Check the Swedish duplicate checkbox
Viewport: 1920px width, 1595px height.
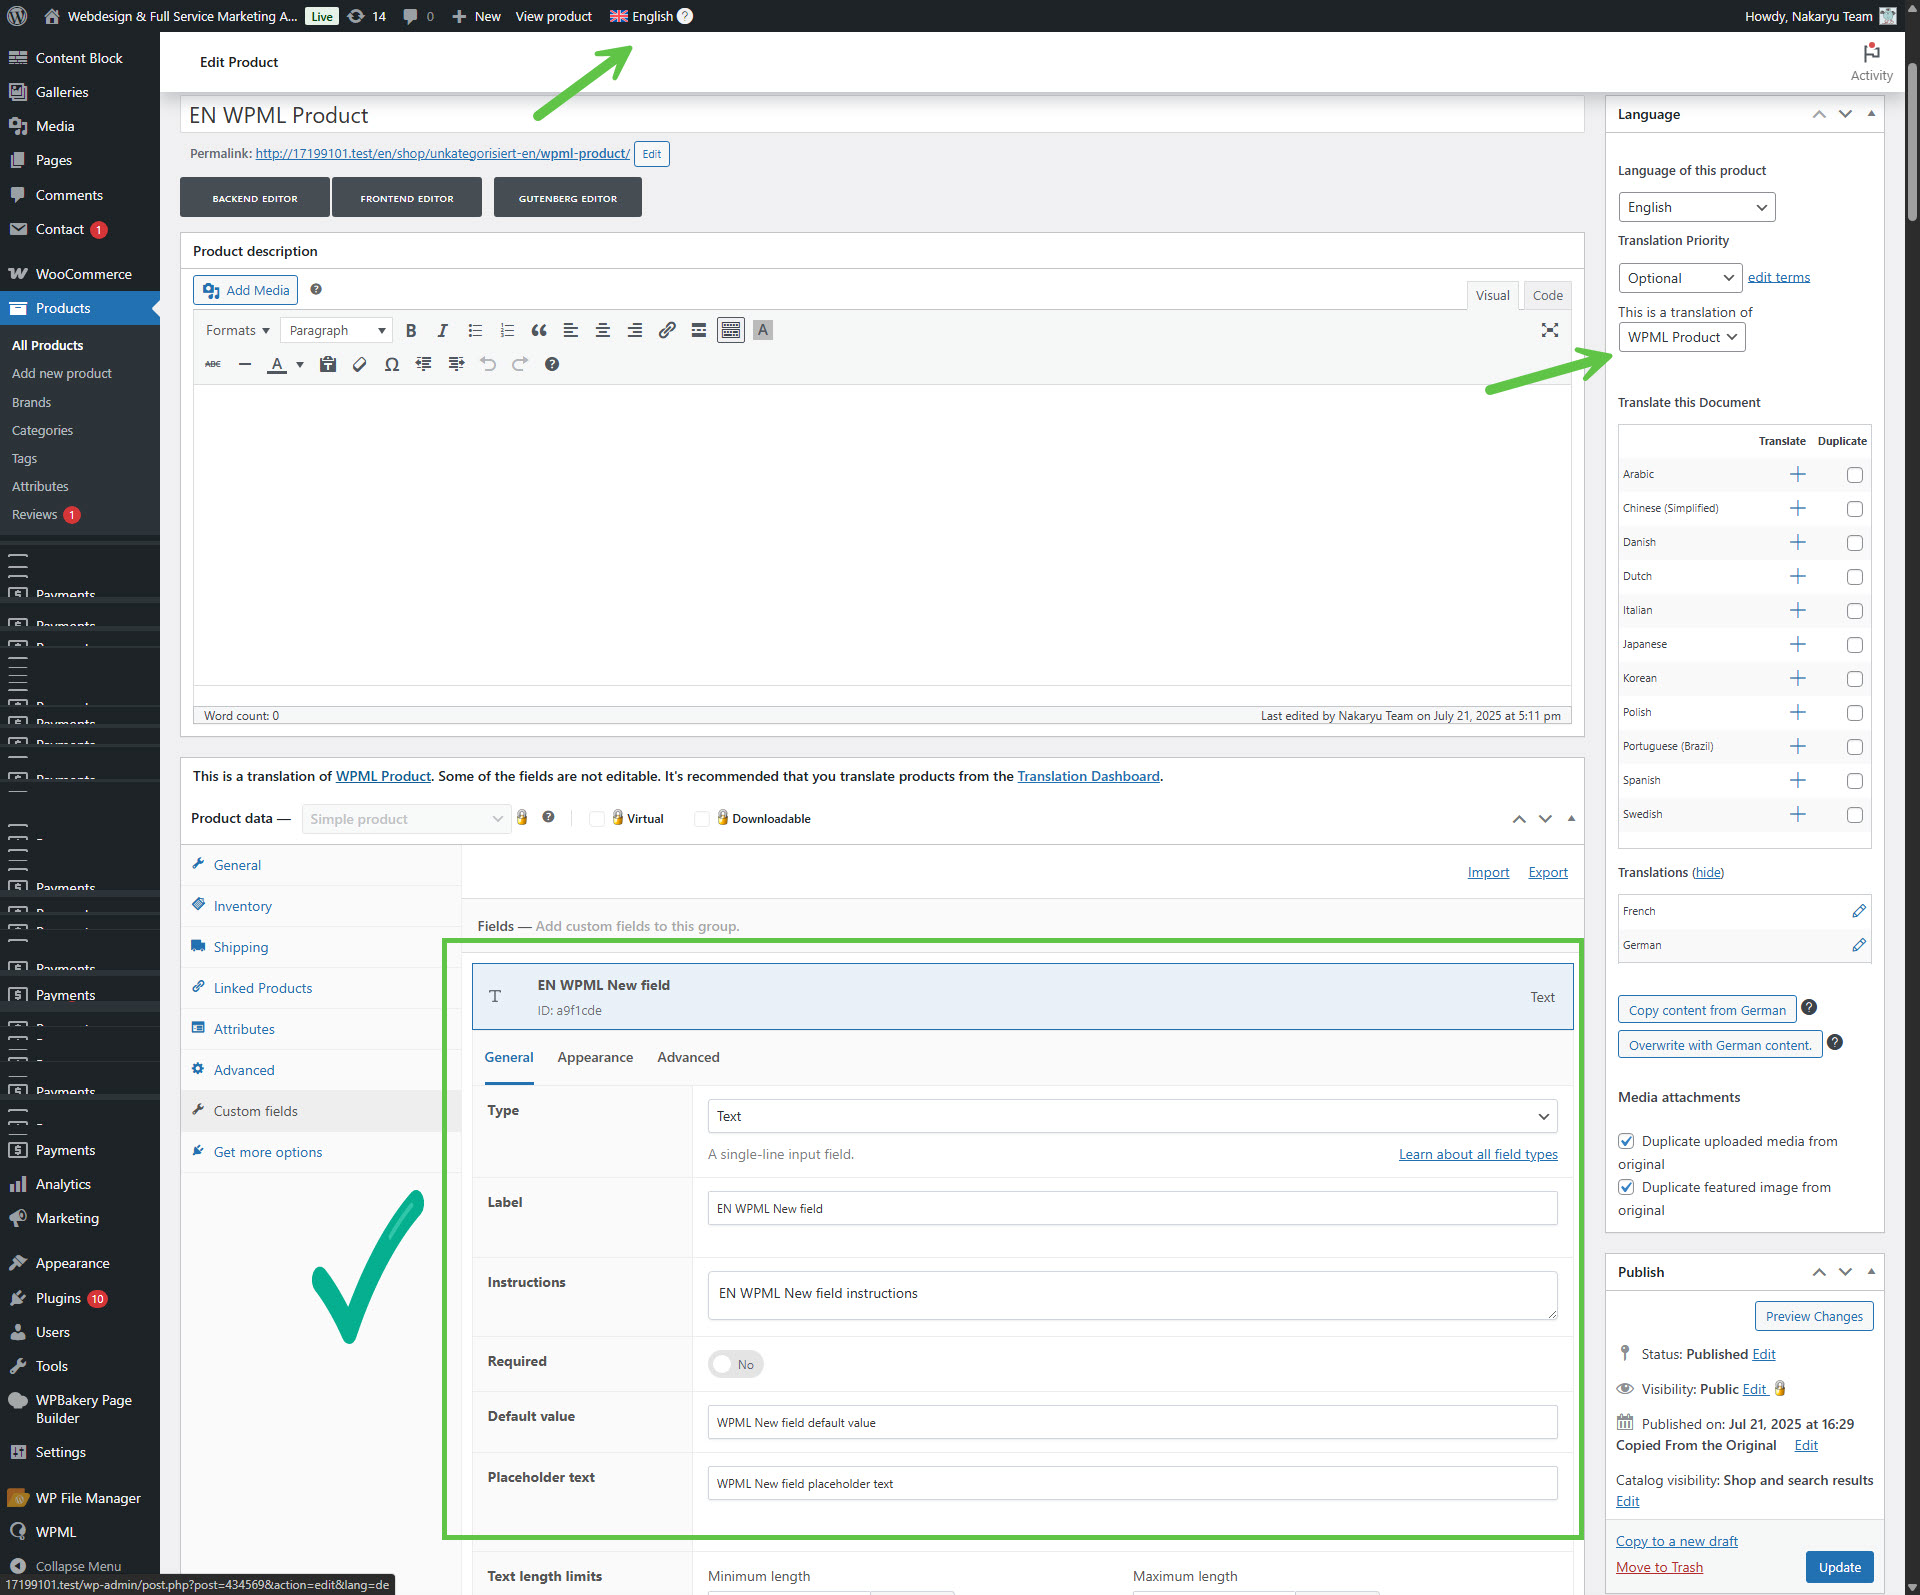coord(1855,815)
